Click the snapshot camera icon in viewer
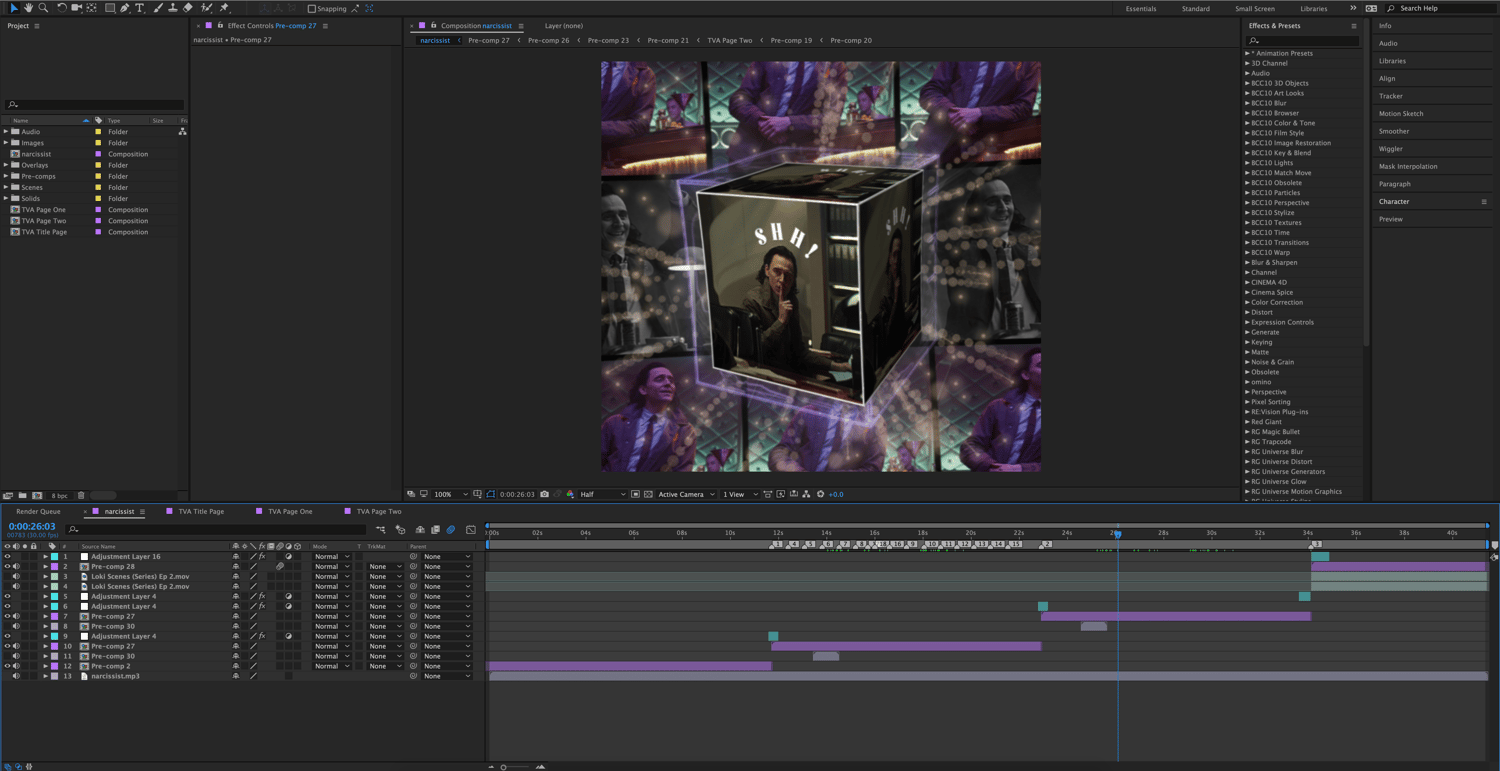1500x771 pixels. [x=544, y=494]
